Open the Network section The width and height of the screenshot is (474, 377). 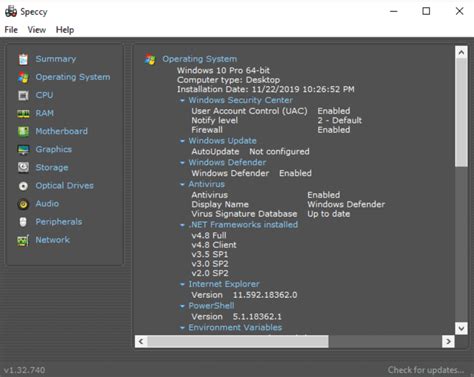pos(53,240)
